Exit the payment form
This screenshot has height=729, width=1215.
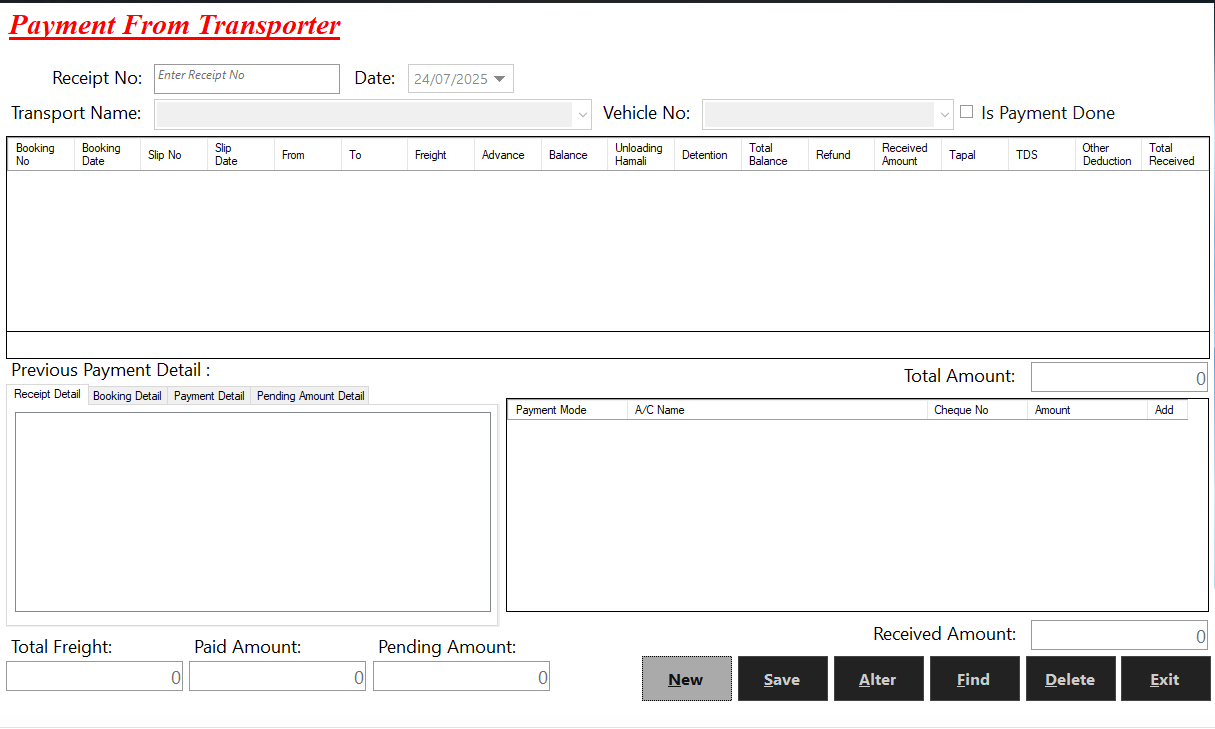1165,679
